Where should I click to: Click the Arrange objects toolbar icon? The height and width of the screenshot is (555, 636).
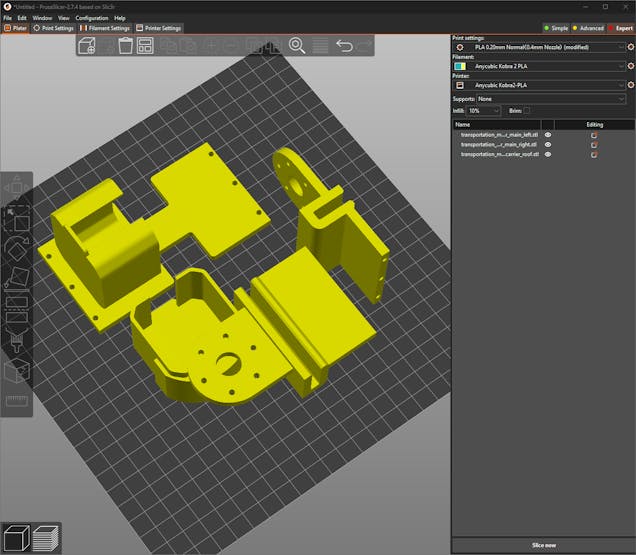pyautogui.click(x=145, y=46)
